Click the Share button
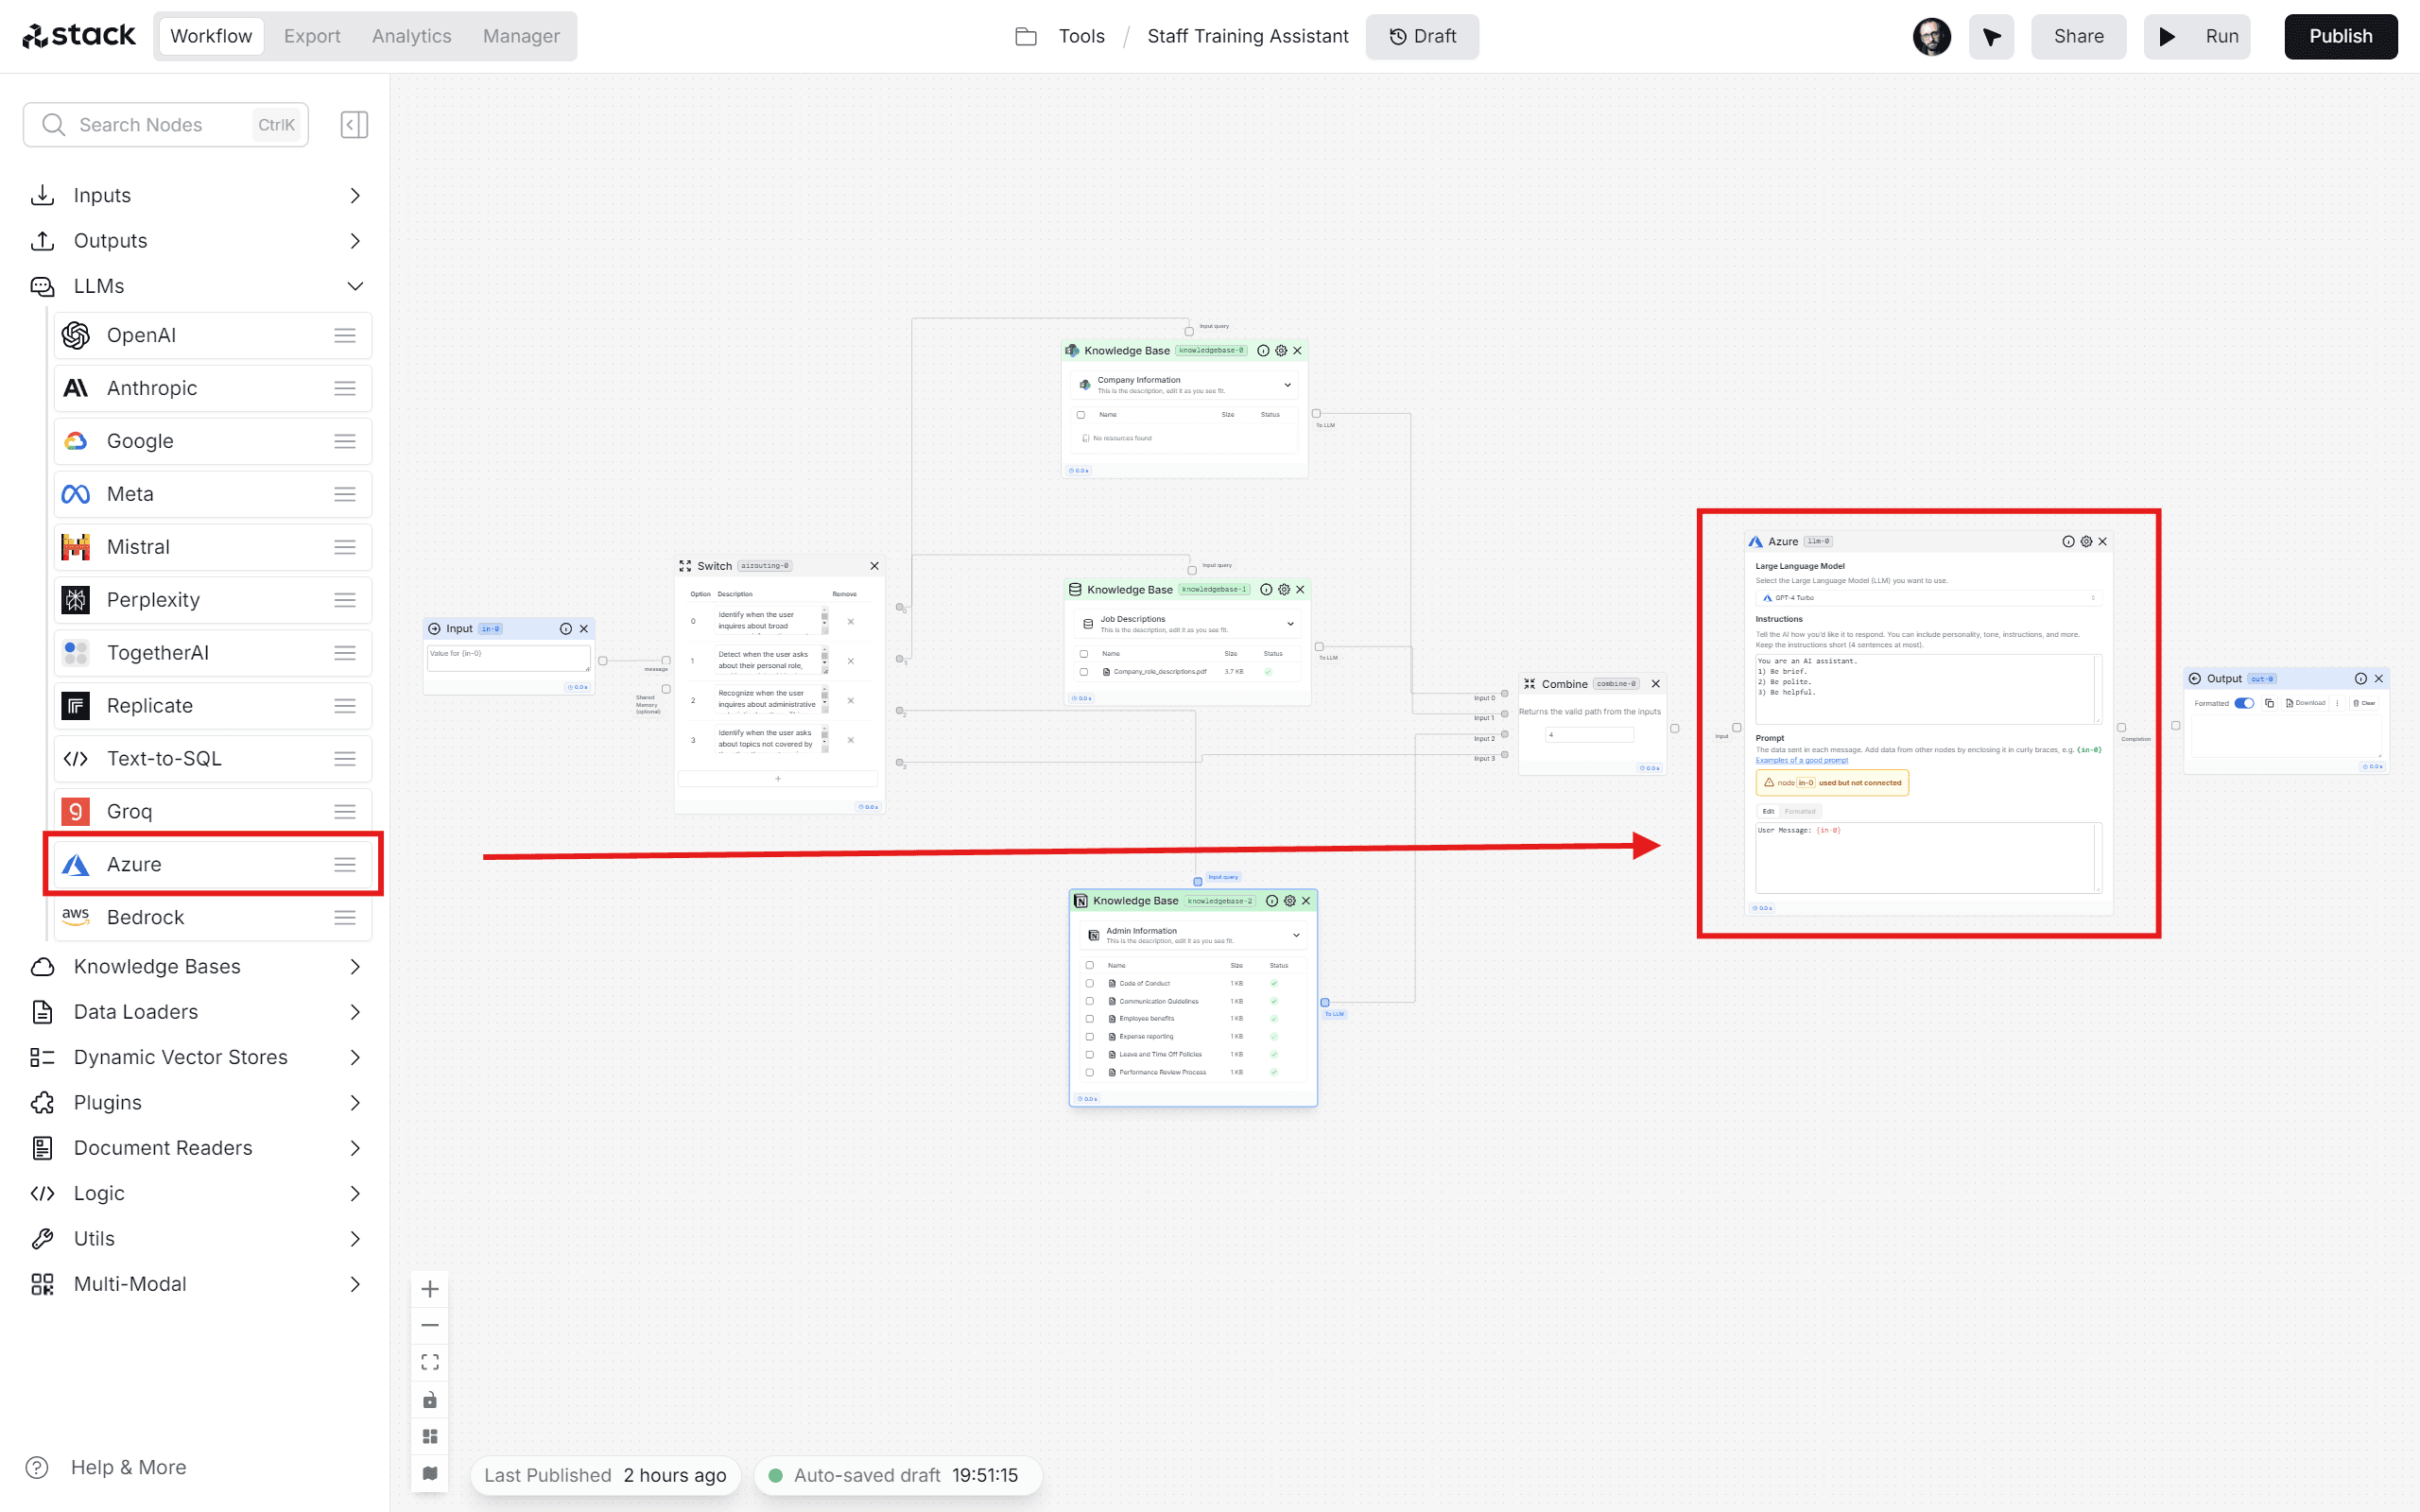 pos(2078,37)
